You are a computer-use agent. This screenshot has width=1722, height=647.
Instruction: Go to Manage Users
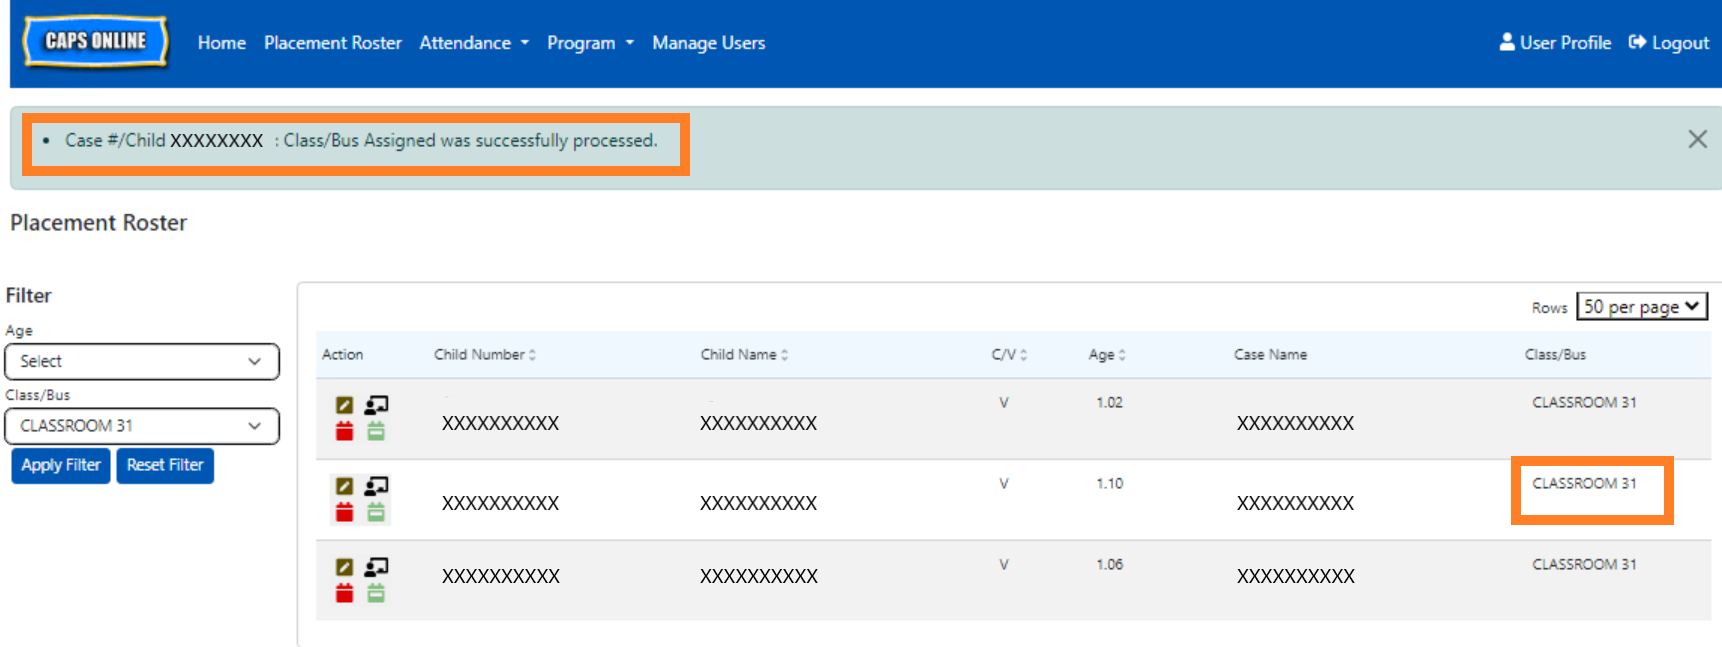click(x=708, y=43)
